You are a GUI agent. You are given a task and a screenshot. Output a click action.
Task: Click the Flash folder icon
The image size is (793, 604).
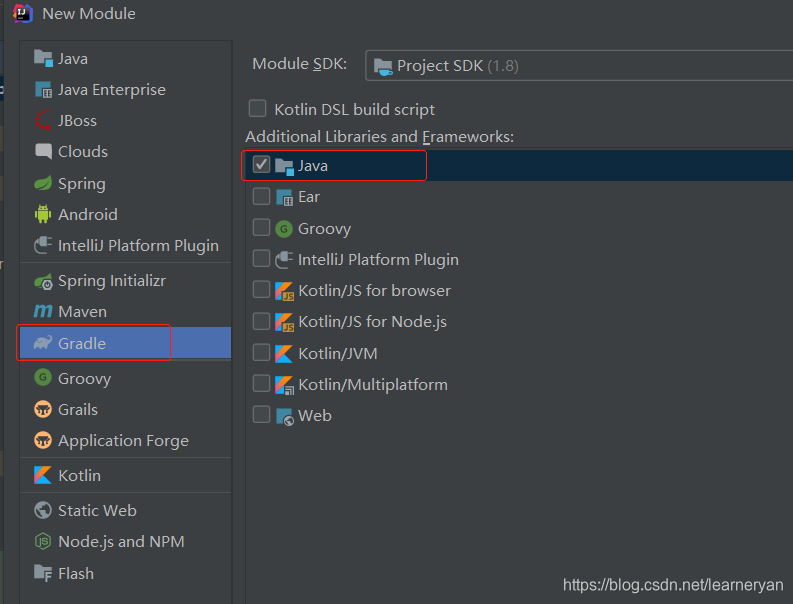(43, 573)
